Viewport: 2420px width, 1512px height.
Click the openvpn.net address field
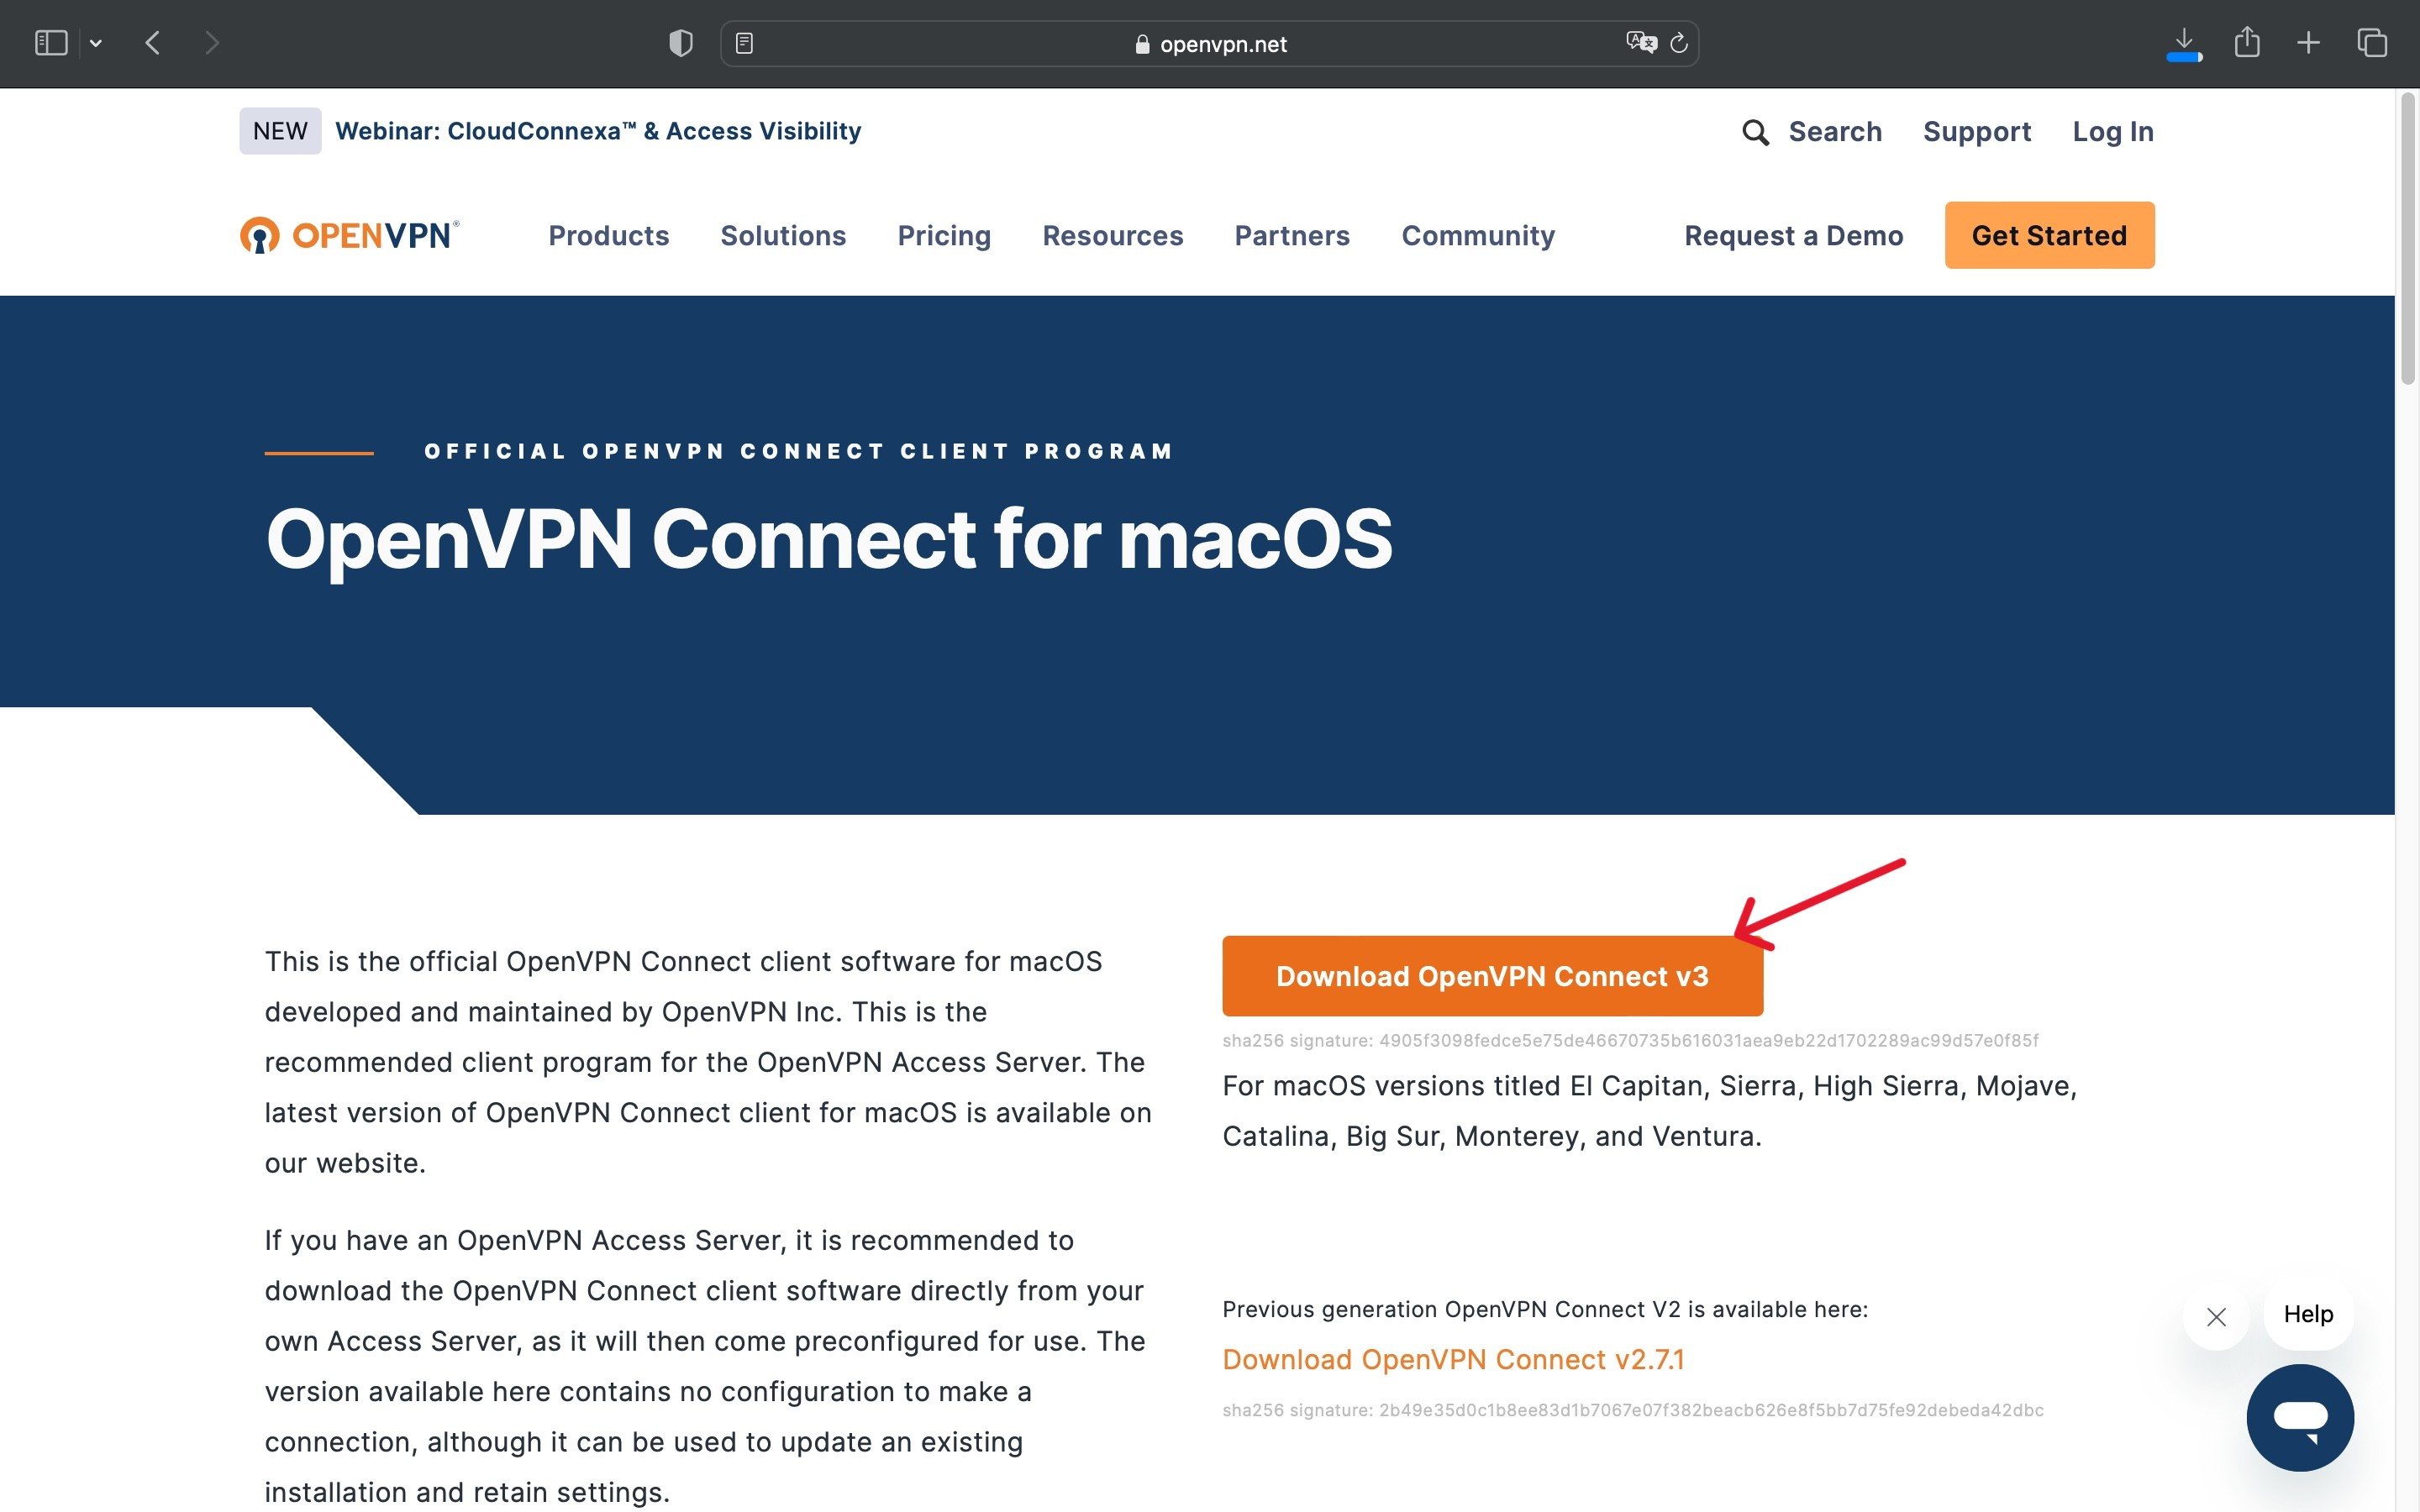[1210, 44]
